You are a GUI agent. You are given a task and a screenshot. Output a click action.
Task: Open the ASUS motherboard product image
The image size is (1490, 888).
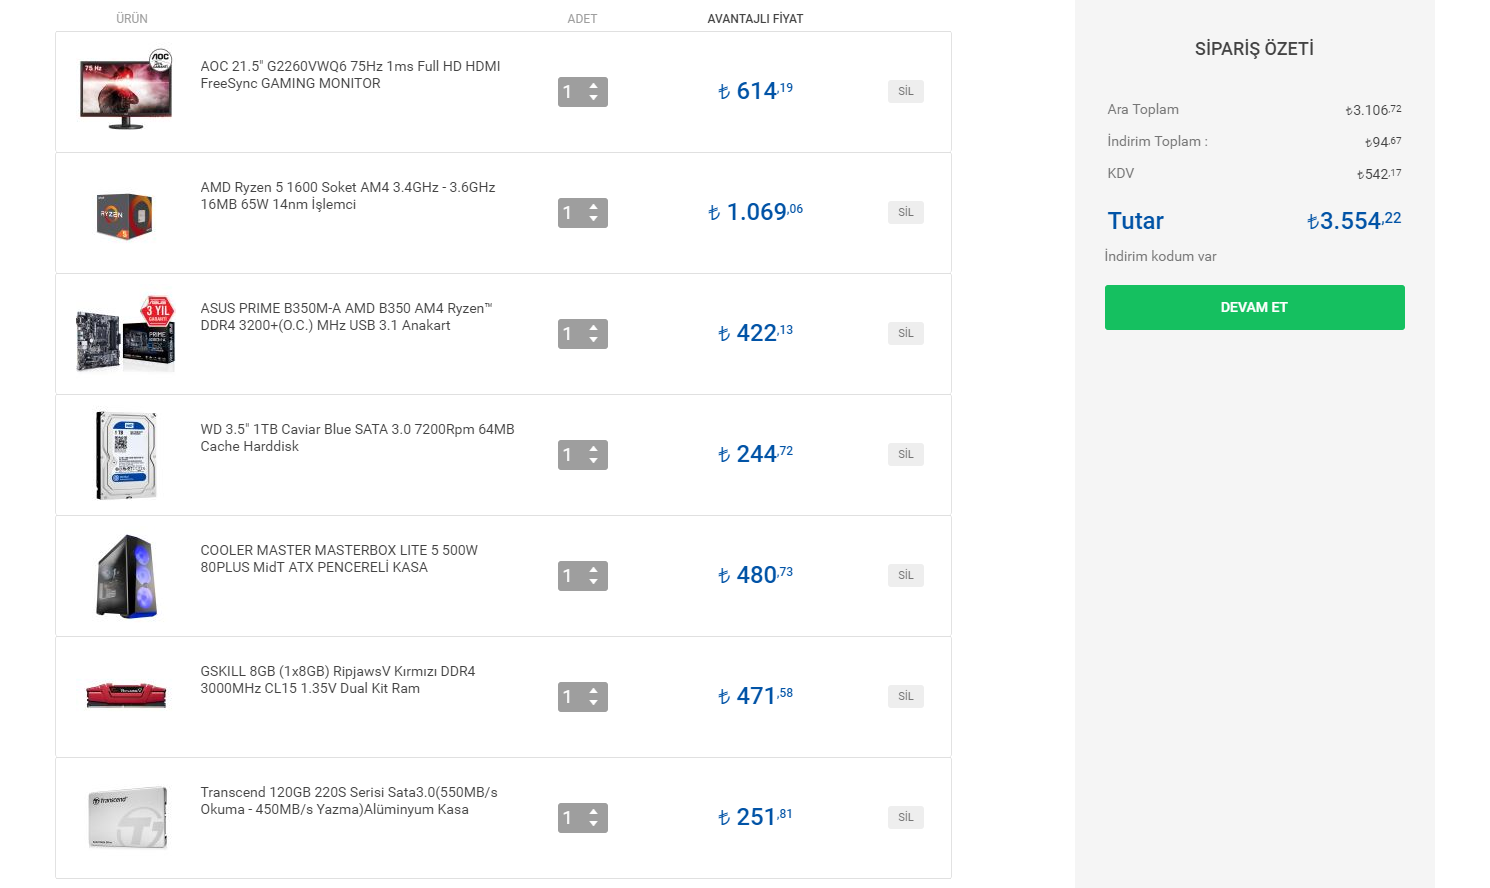[126, 334]
